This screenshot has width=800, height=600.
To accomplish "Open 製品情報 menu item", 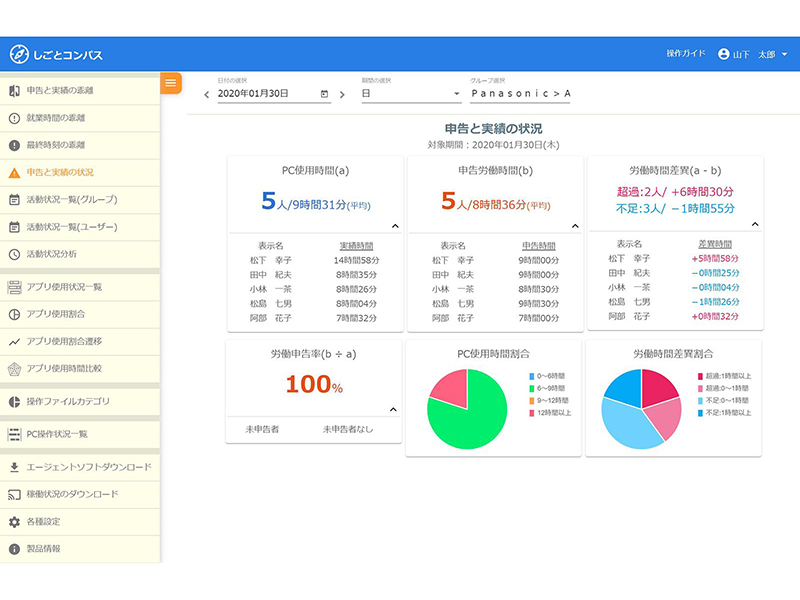I will click(x=80, y=549).
